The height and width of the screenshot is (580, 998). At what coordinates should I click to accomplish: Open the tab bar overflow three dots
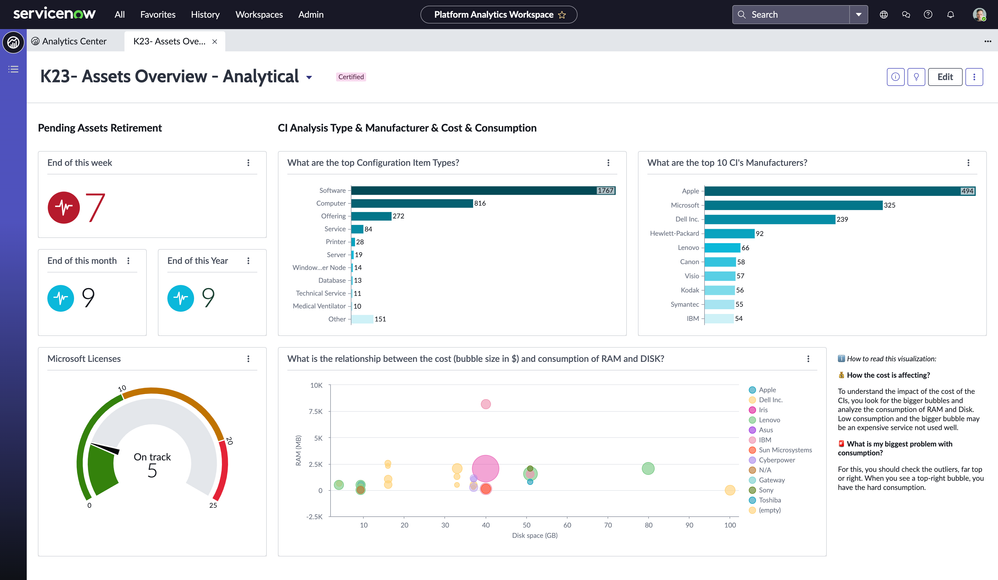(987, 41)
